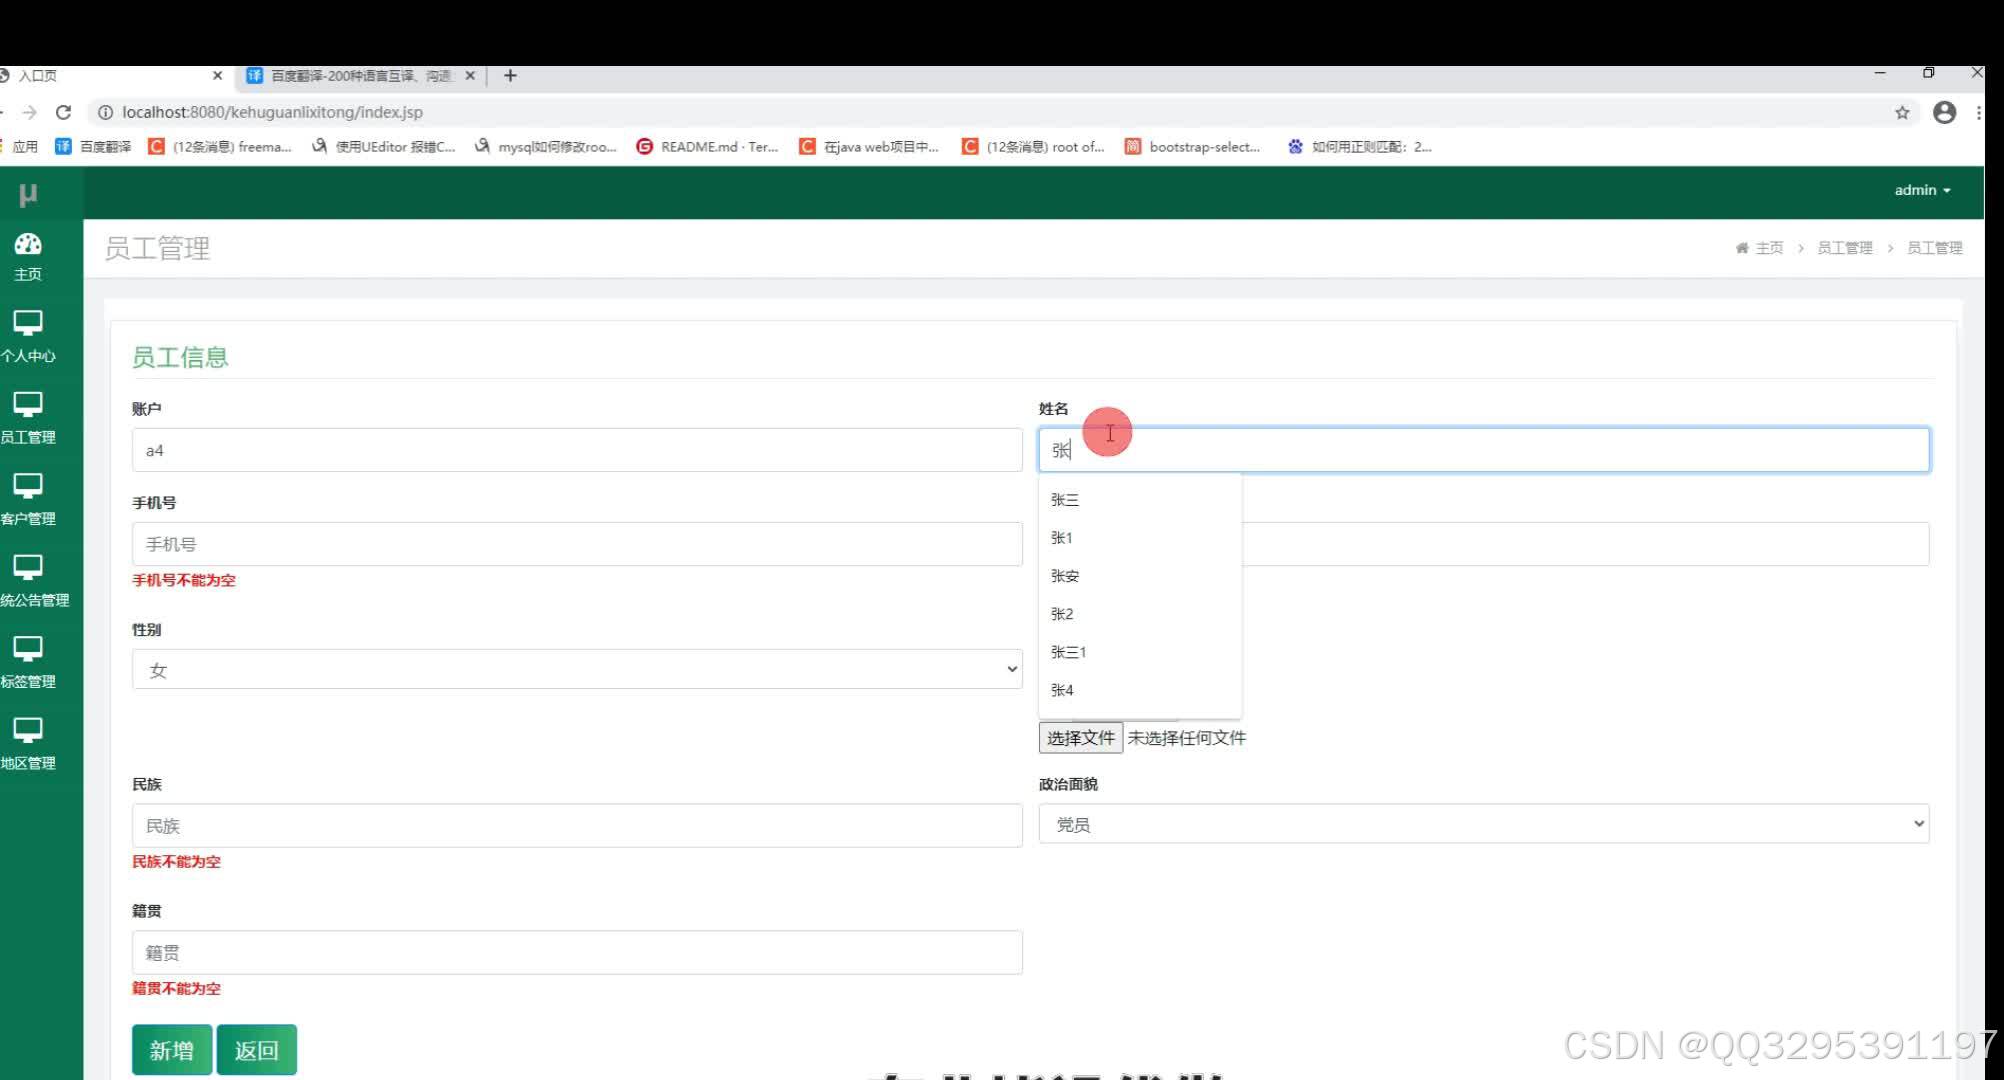Choose suggestion 张安 from autocomplete

click(x=1140, y=575)
